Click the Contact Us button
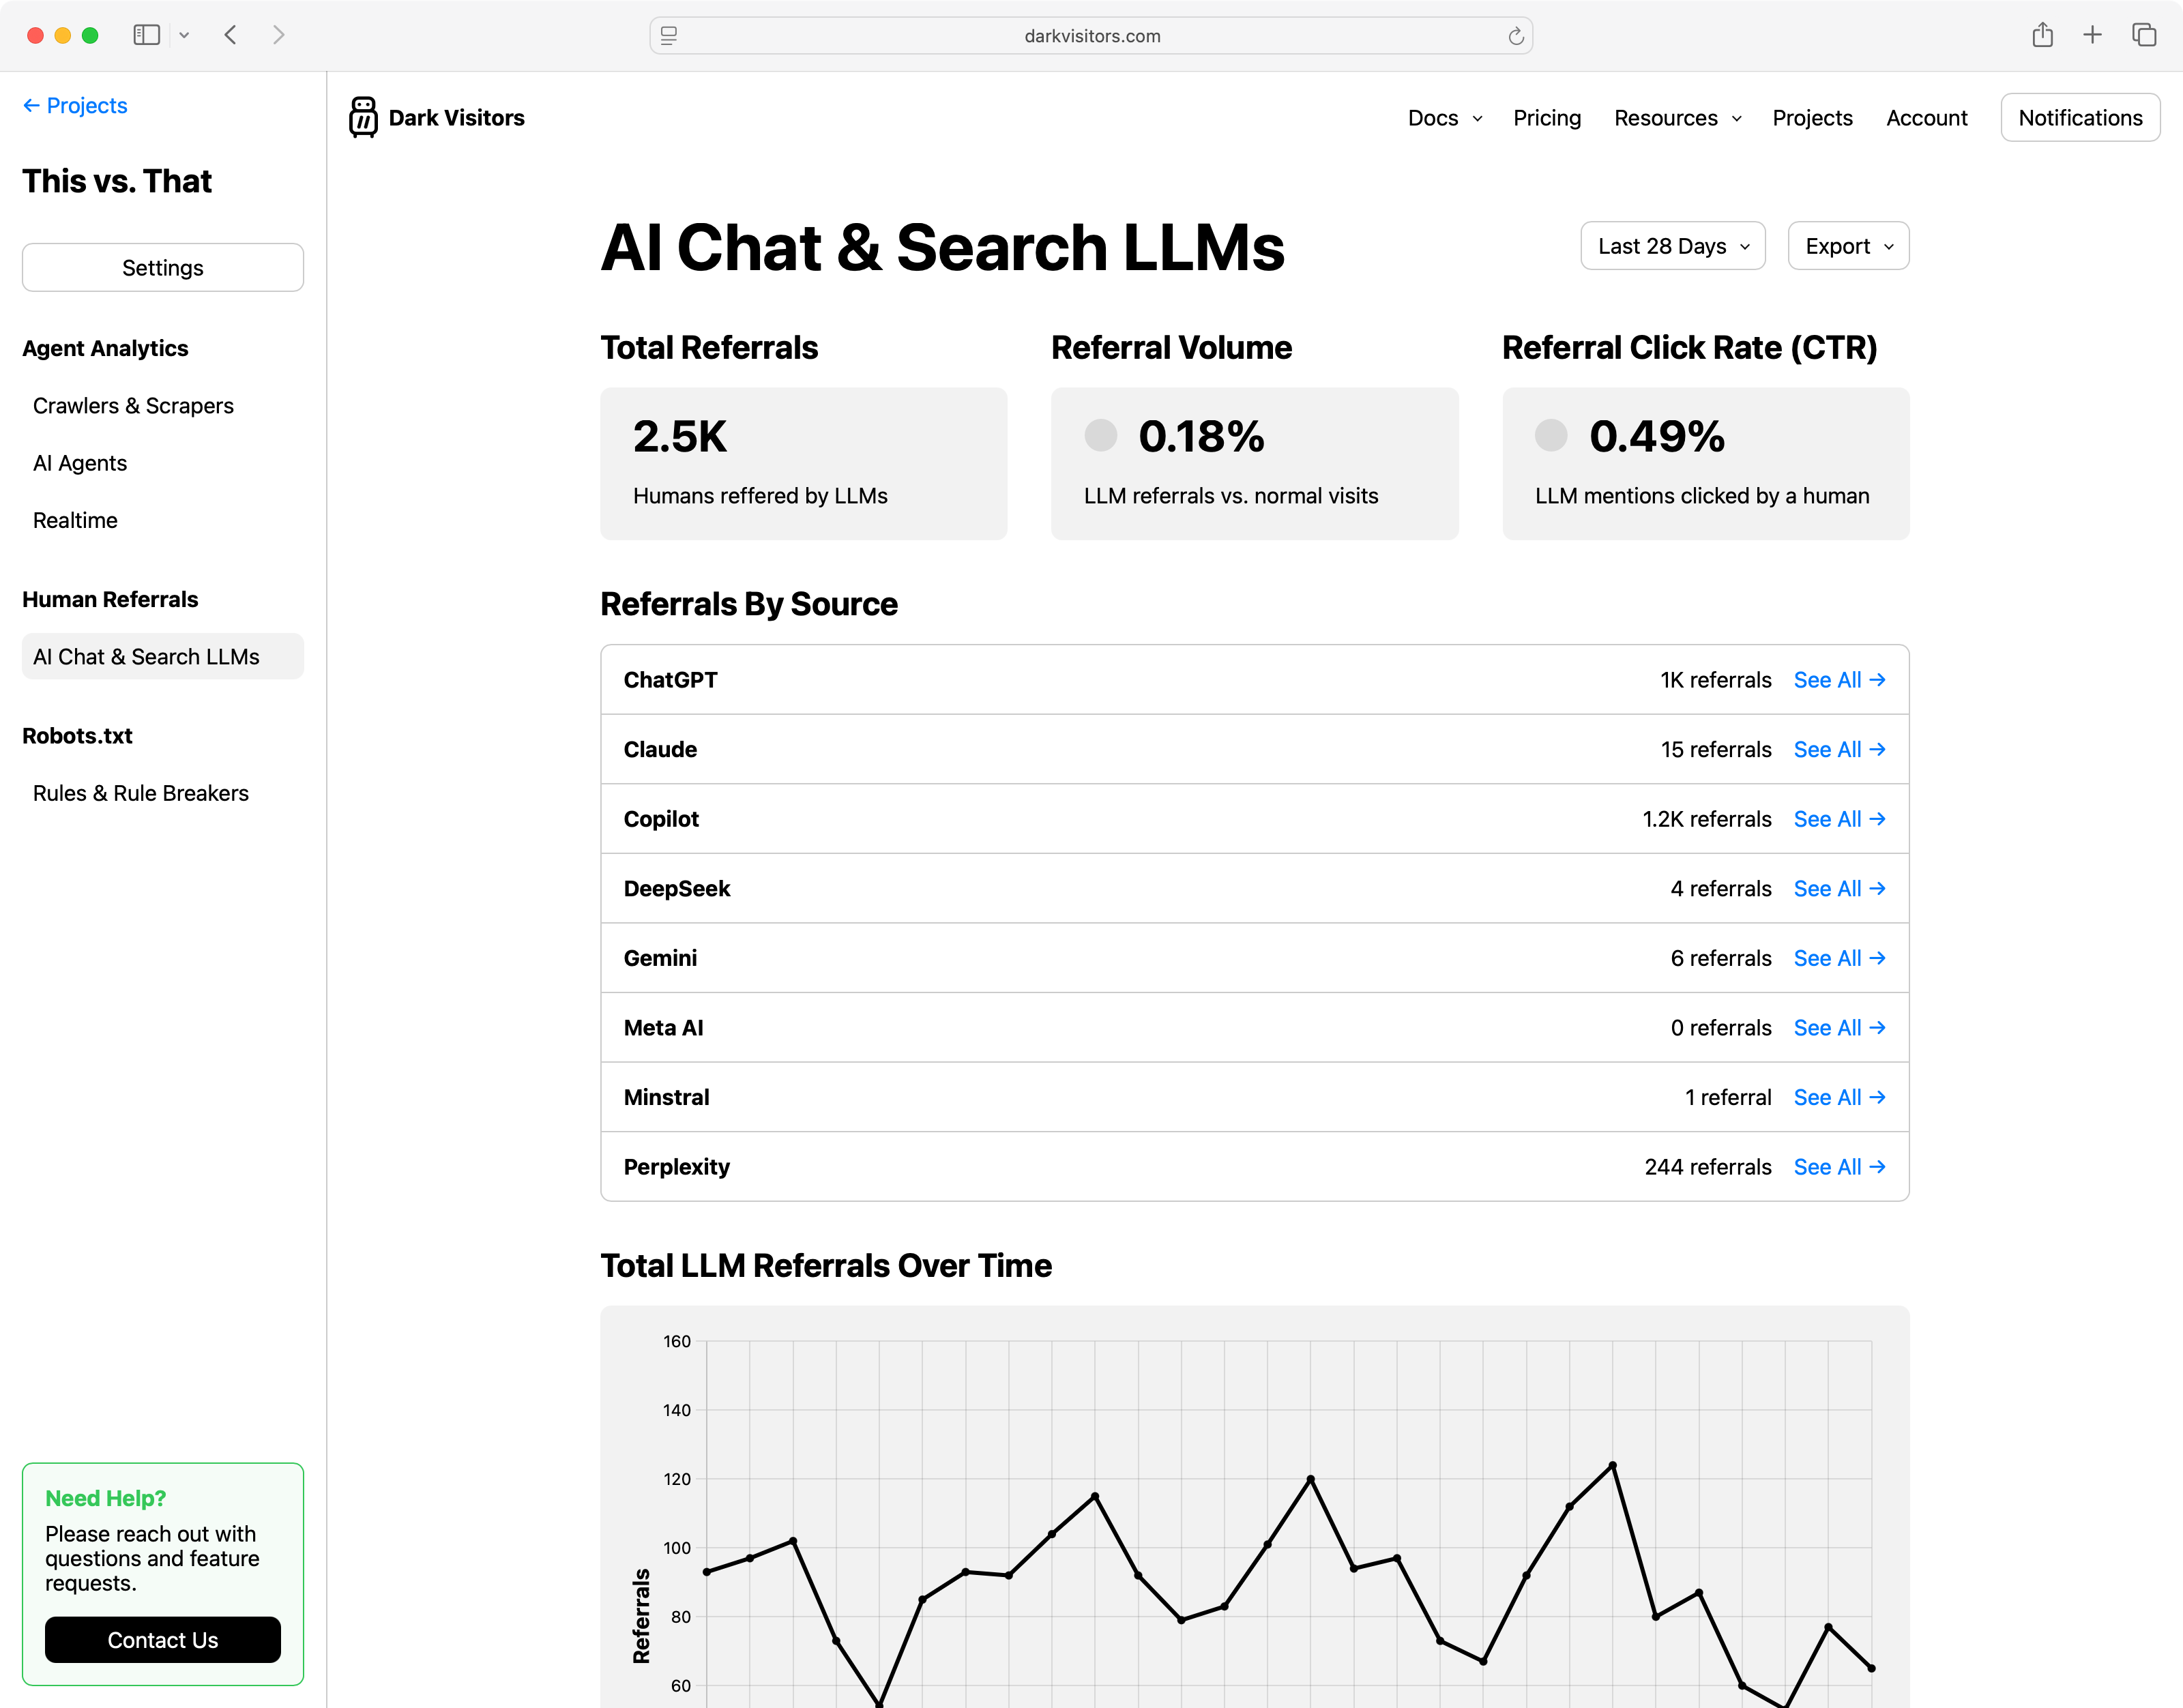2183x1708 pixels. click(x=163, y=1640)
